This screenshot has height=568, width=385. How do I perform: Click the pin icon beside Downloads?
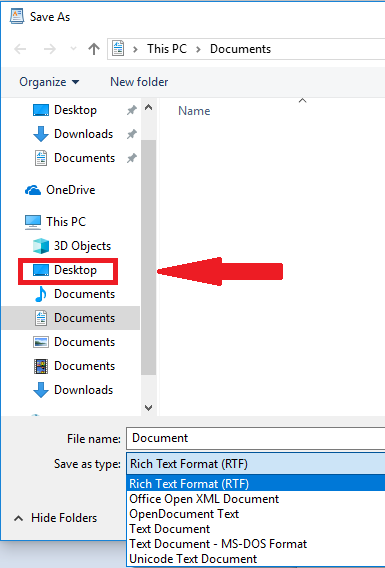pyautogui.click(x=131, y=134)
